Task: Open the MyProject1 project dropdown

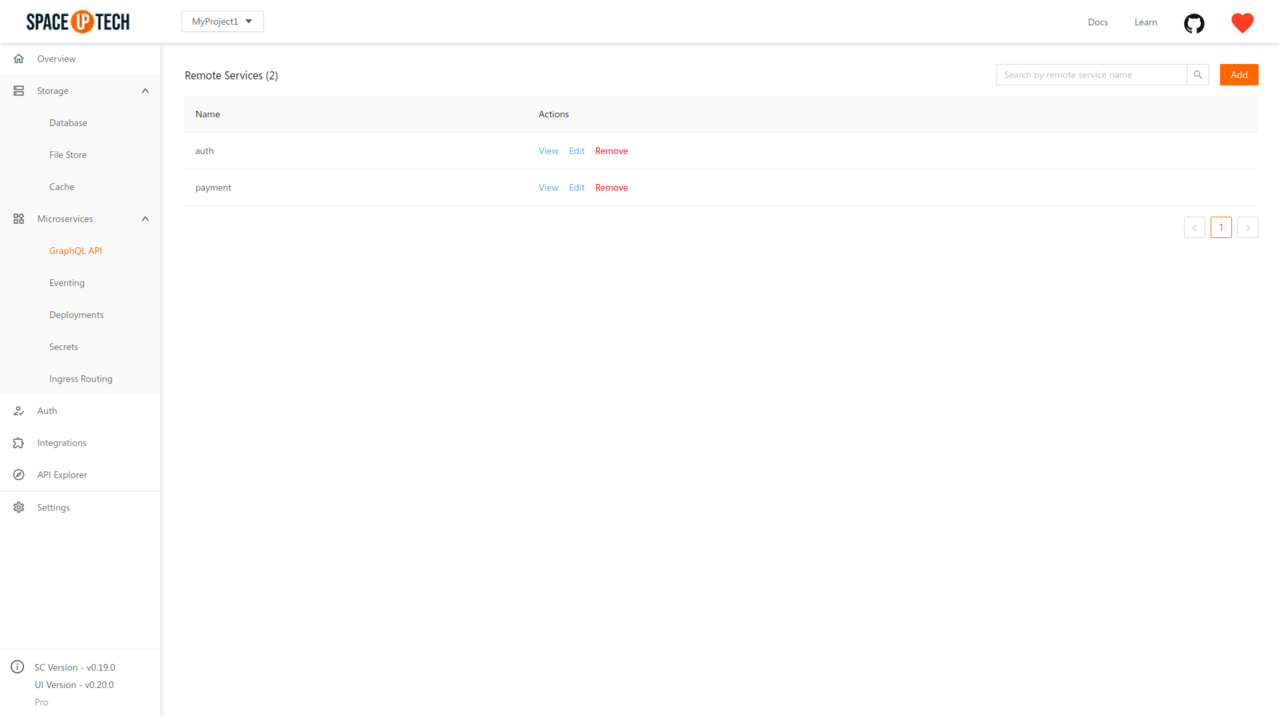Action: pos(222,22)
